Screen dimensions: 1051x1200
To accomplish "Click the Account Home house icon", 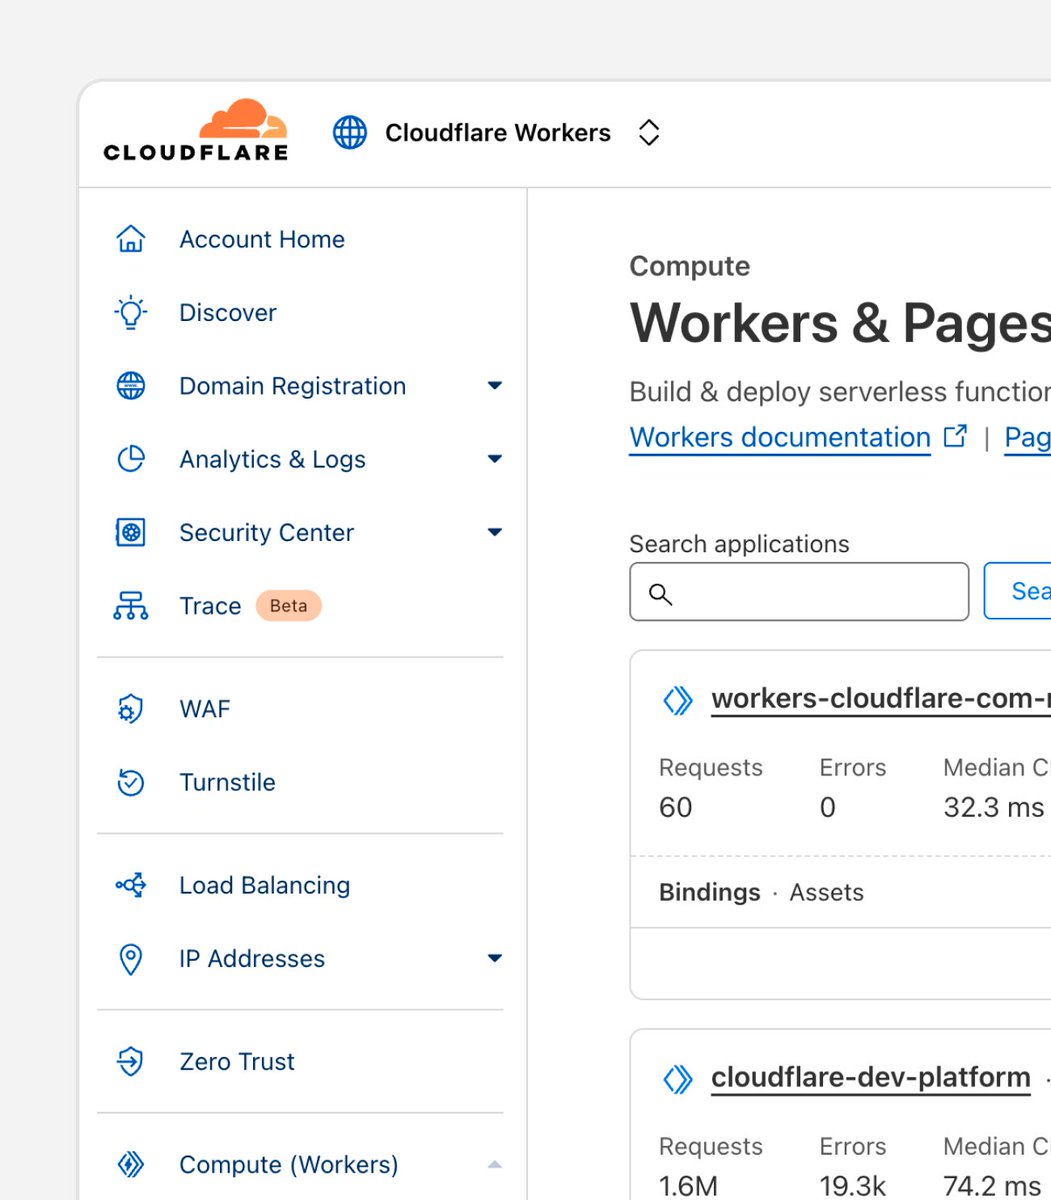I will pos(131,239).
